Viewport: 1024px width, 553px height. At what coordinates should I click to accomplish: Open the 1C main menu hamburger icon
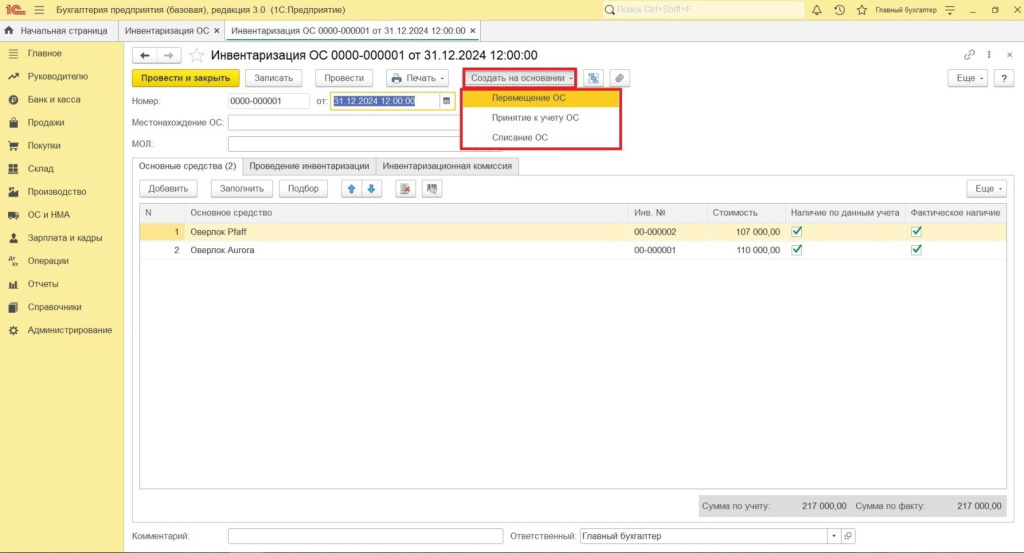[39, 10]
